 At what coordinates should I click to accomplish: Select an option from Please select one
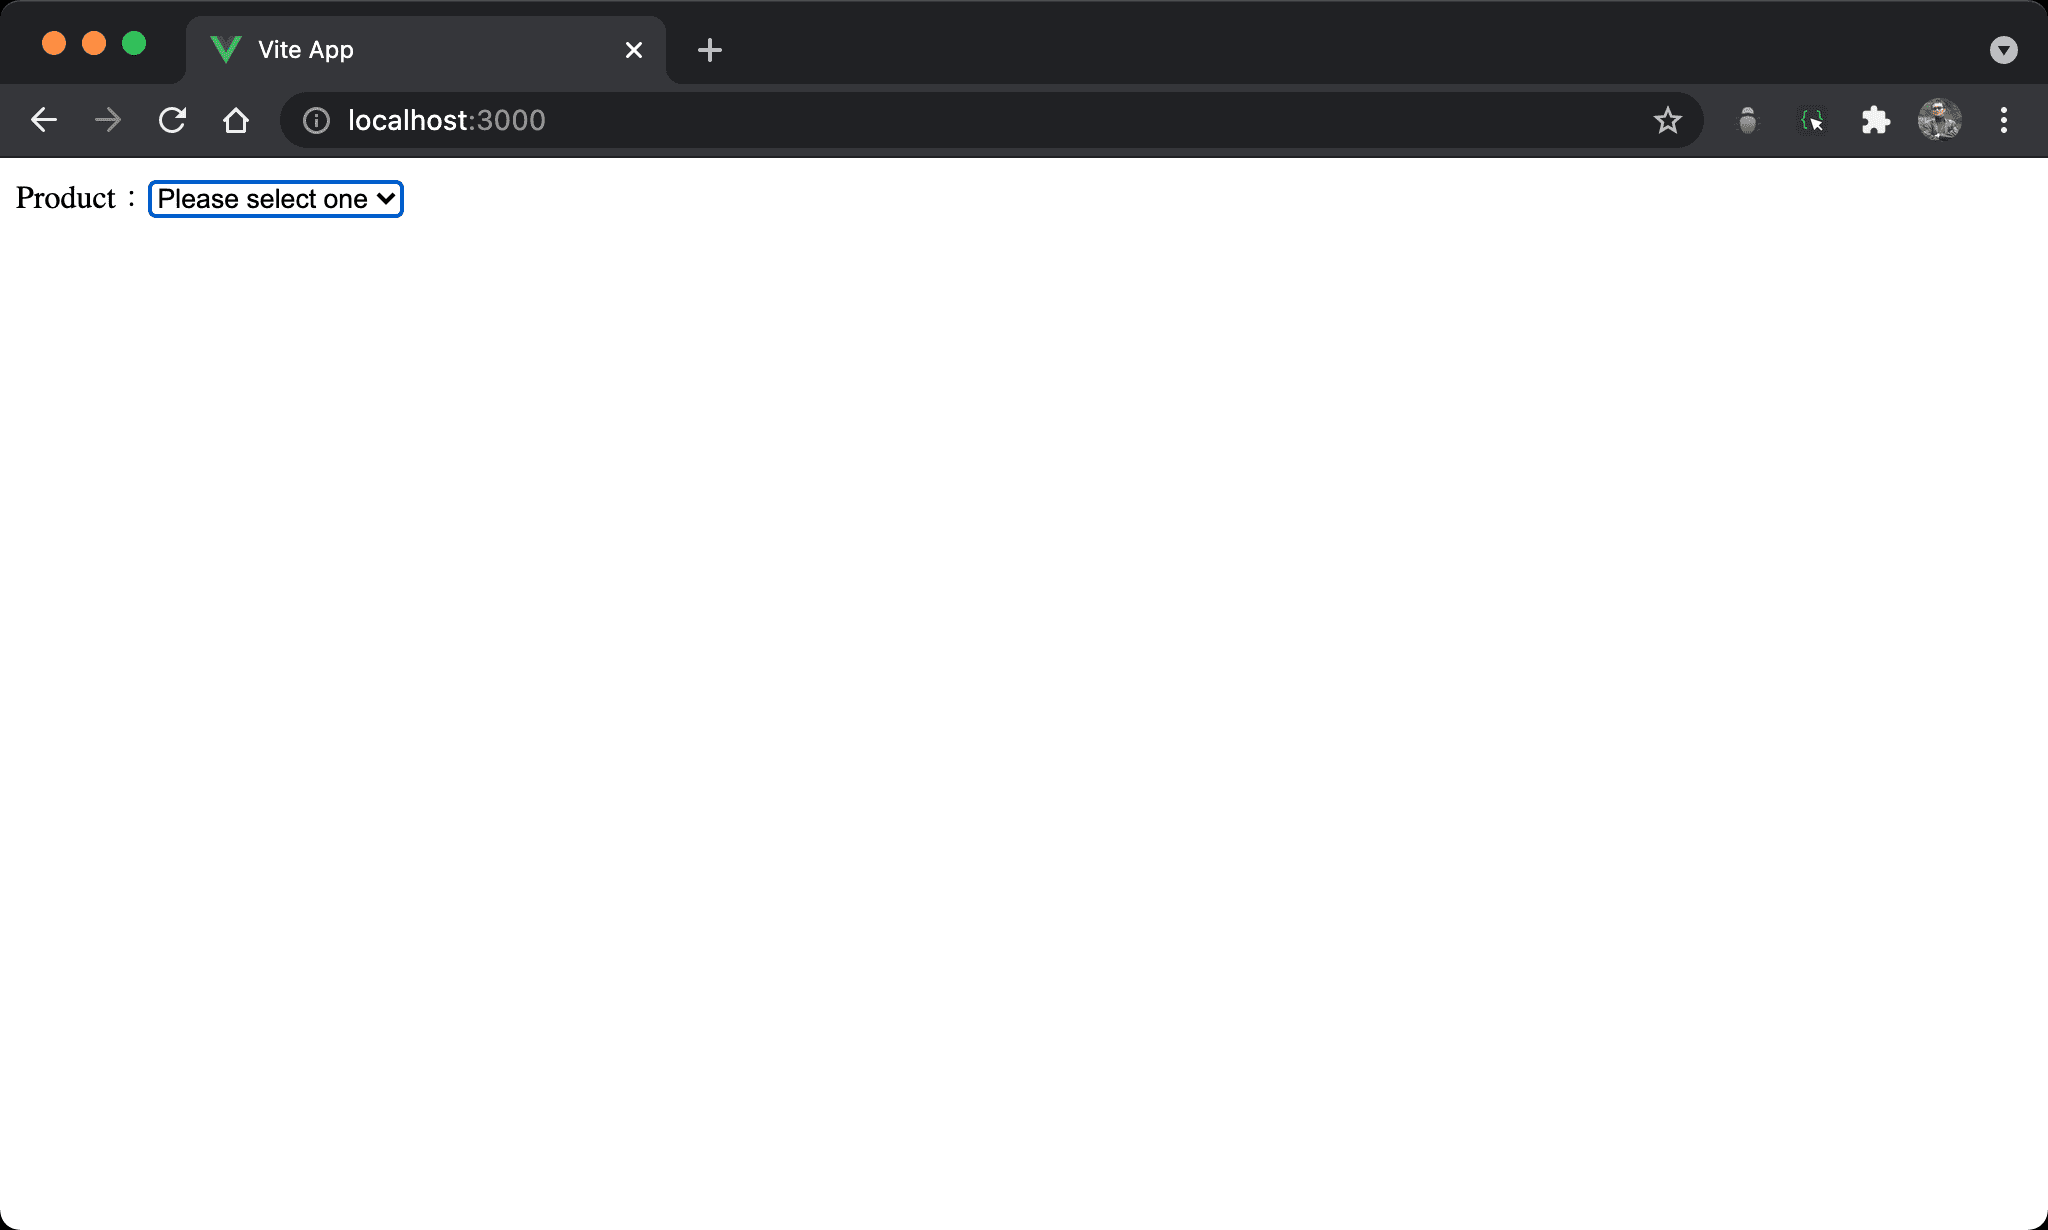(x=274, y=197)
